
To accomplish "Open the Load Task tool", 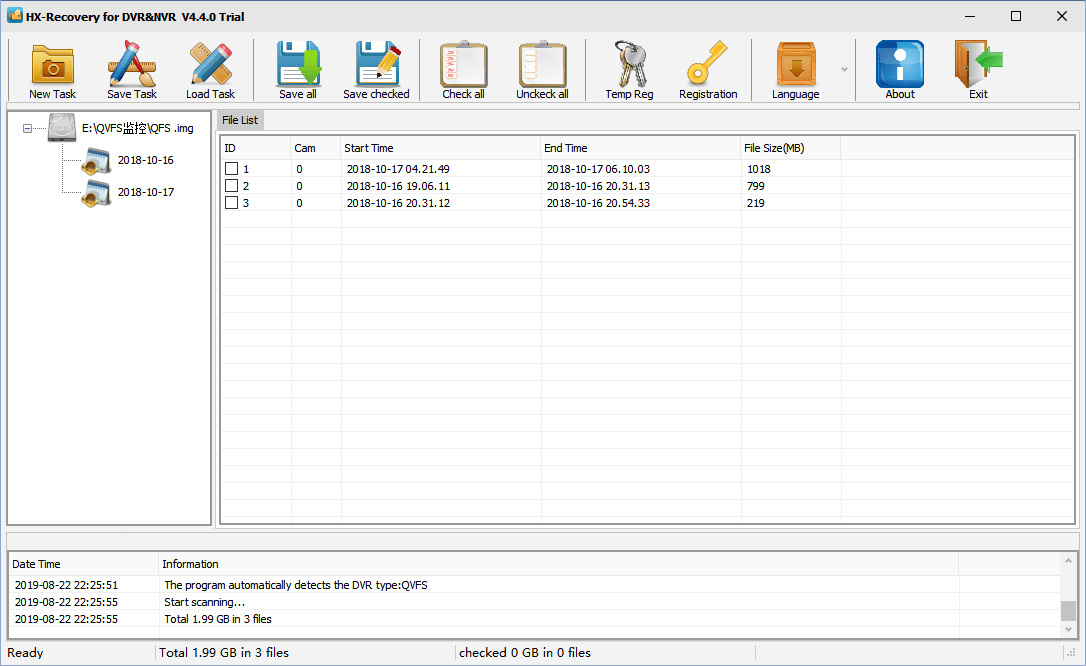I will [210, 68].
